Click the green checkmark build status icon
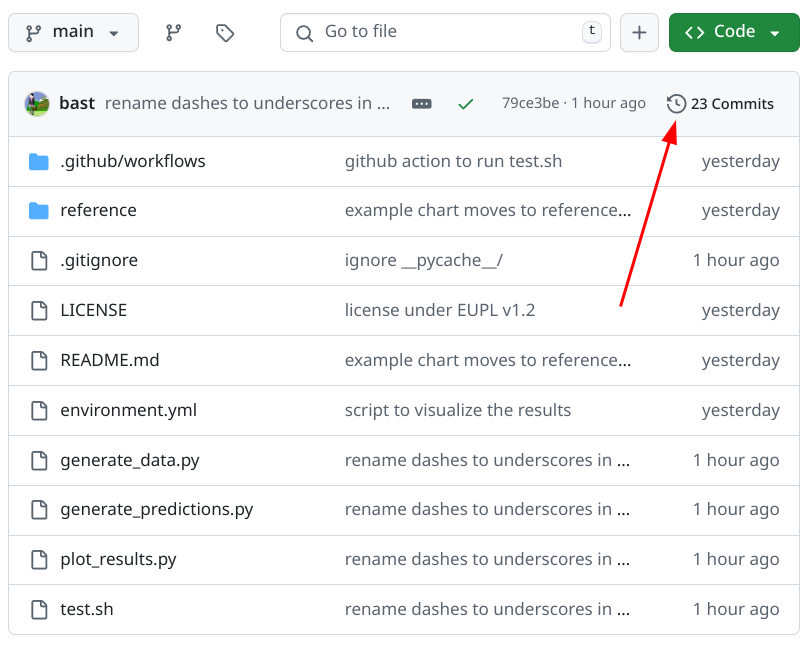 pos(465,104)
